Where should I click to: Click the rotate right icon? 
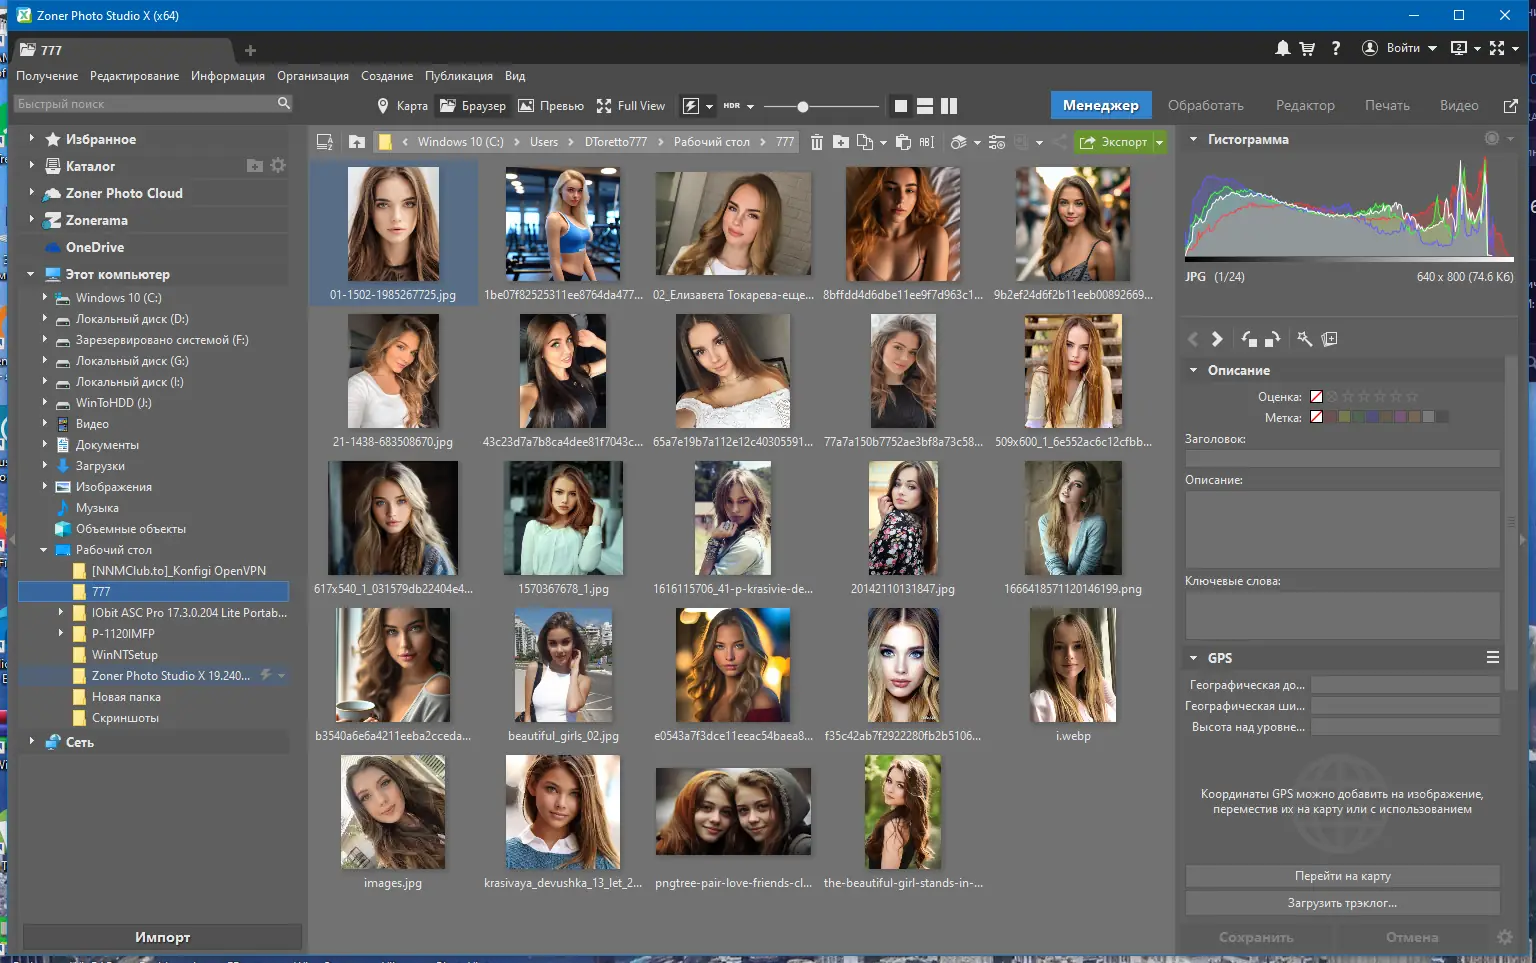(x=1272, y=339)
